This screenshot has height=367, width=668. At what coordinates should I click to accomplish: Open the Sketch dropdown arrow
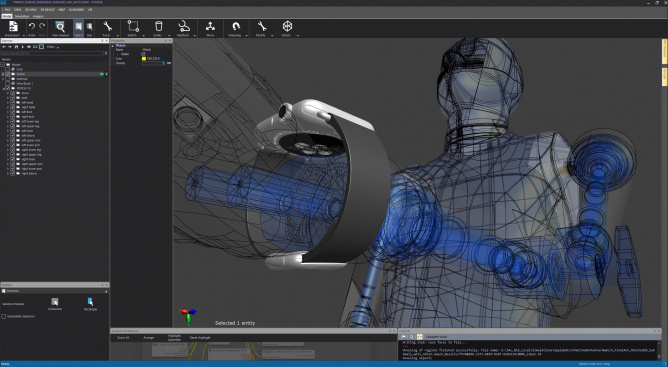click(144, 35)
